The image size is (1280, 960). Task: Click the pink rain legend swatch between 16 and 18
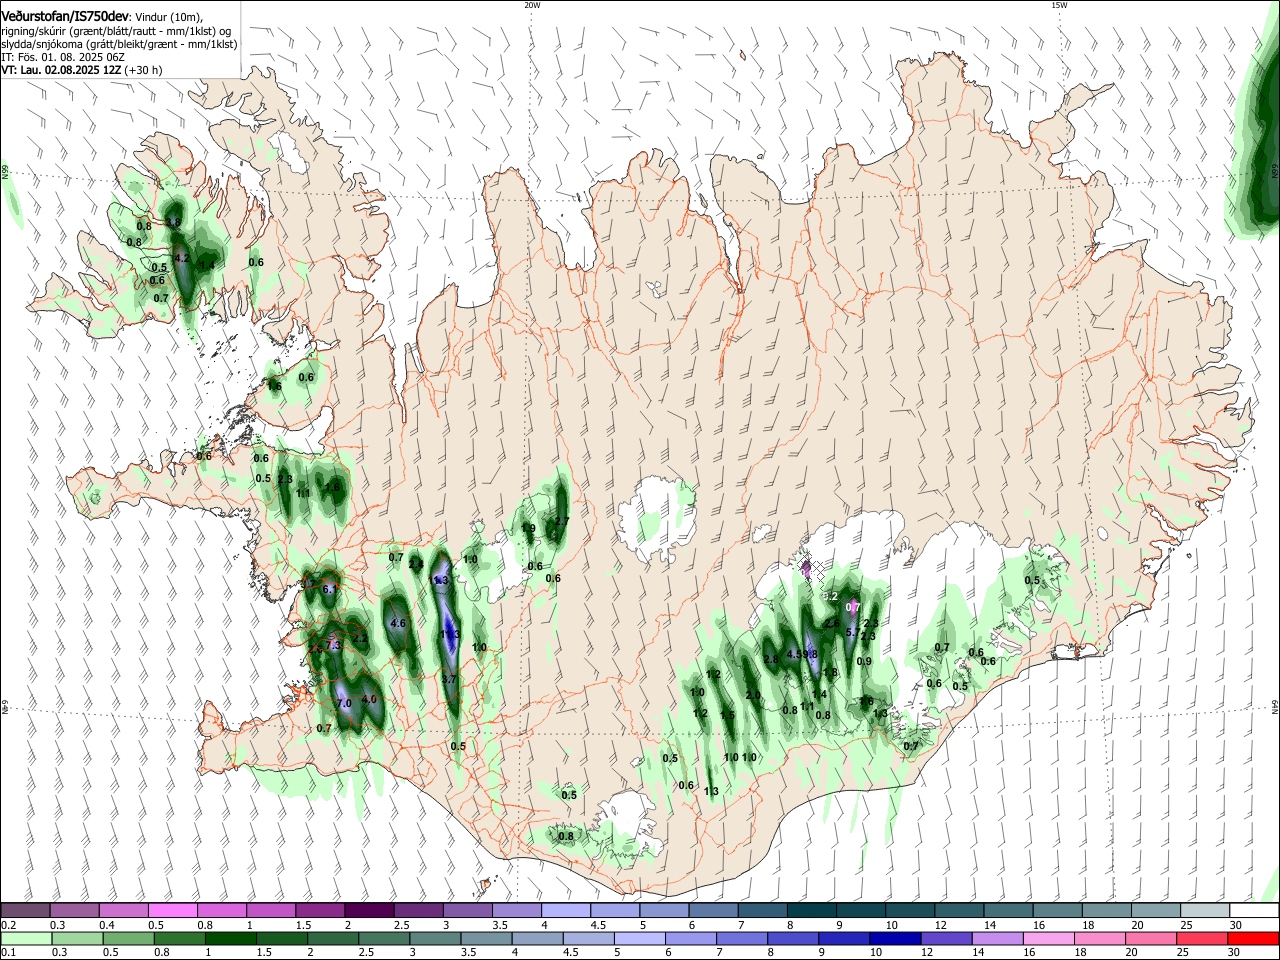pos(1047,938)
